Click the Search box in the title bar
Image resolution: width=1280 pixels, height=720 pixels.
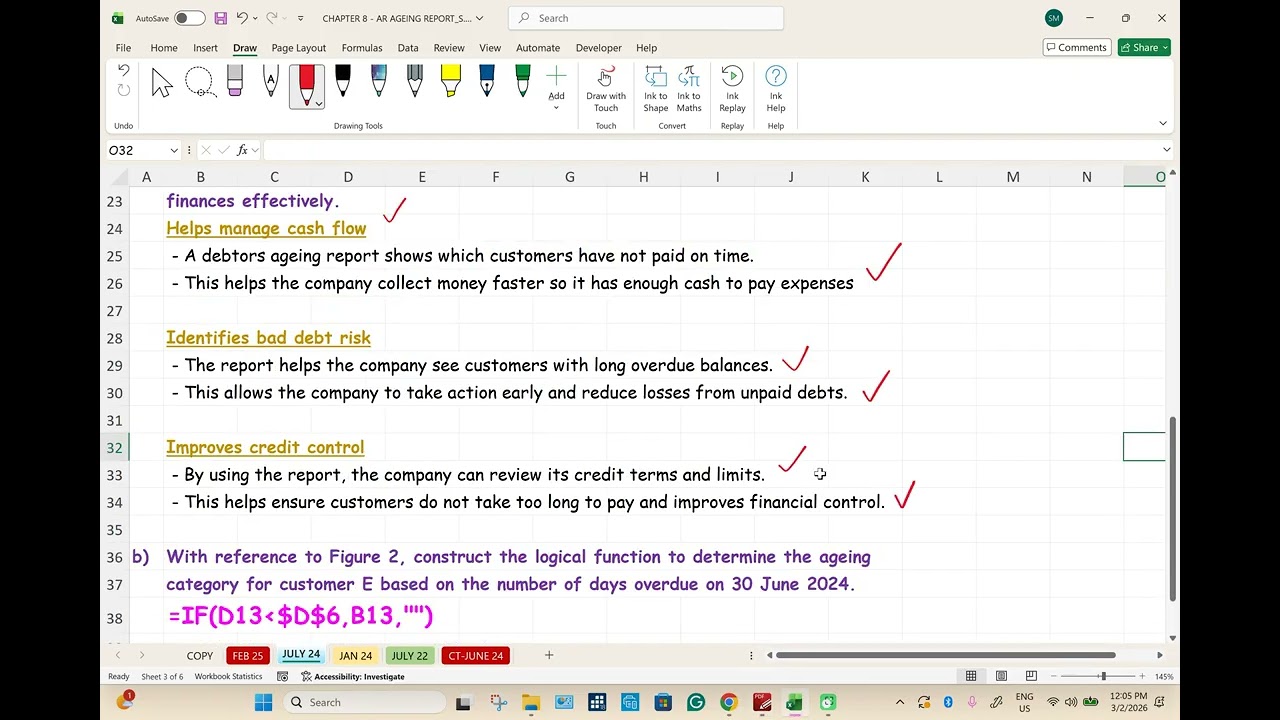pyautogui.click(x=646, y=18)
